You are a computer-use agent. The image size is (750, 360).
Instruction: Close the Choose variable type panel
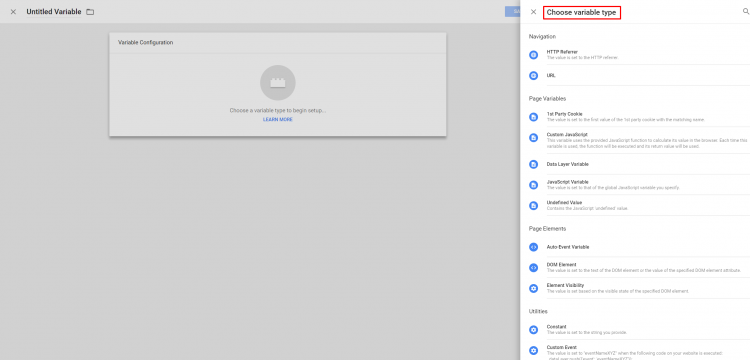pos(533,12)
